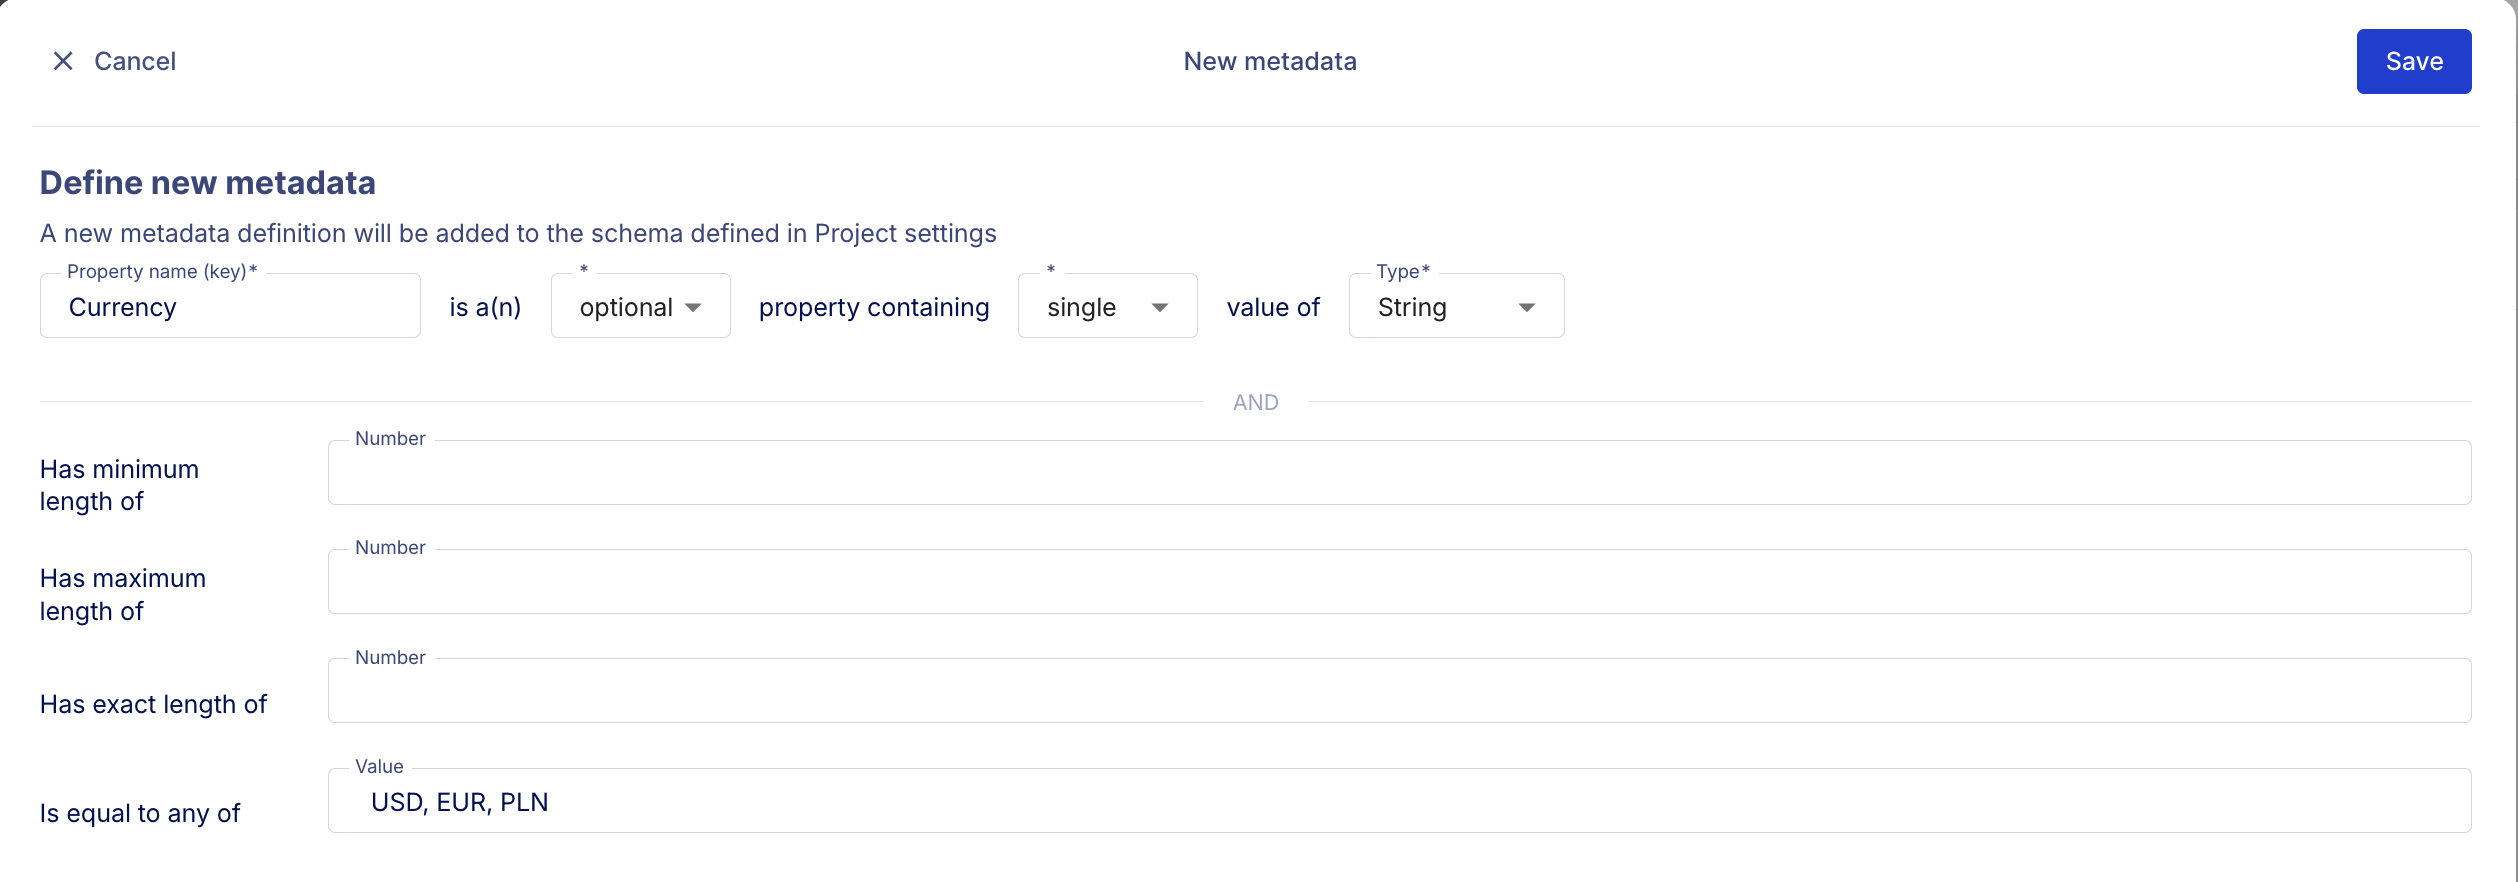Image resolution: width=2518 pixels, height=882 pixels.
Task: Click the arrow icon in Type dropdown
Action: click(1527, 307)
